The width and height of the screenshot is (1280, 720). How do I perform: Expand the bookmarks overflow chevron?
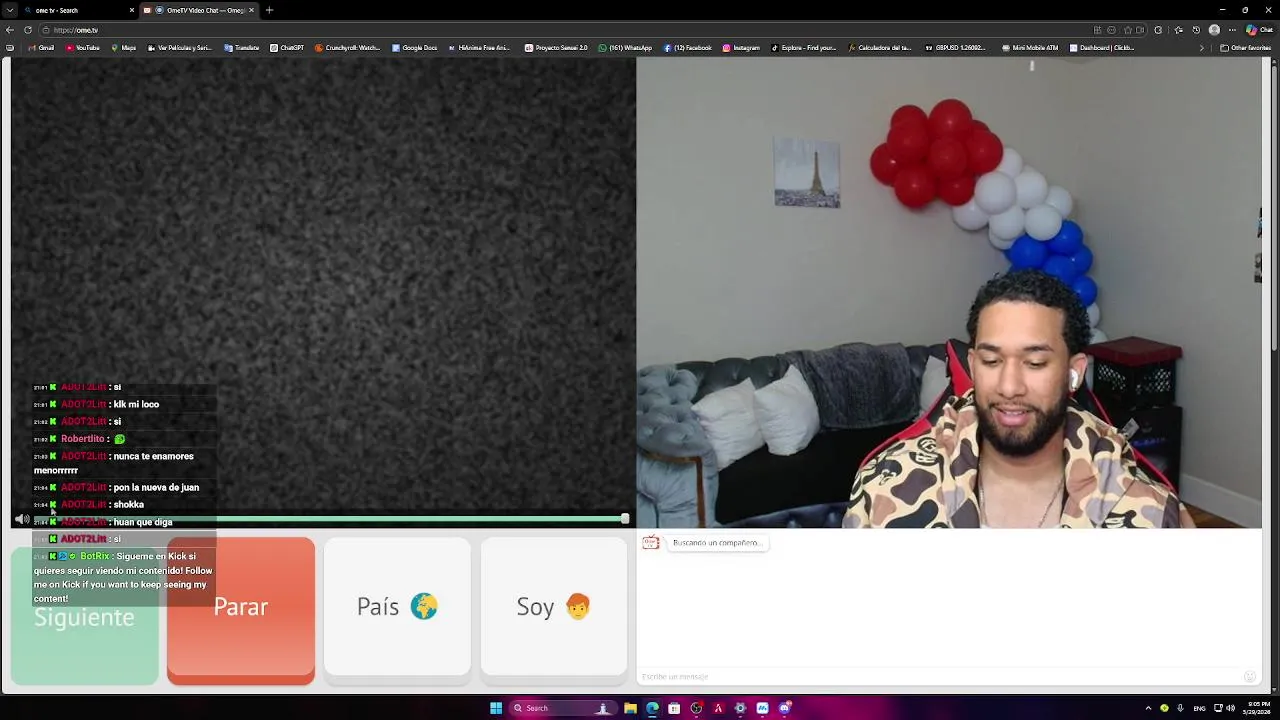[x=1202, y=47]
